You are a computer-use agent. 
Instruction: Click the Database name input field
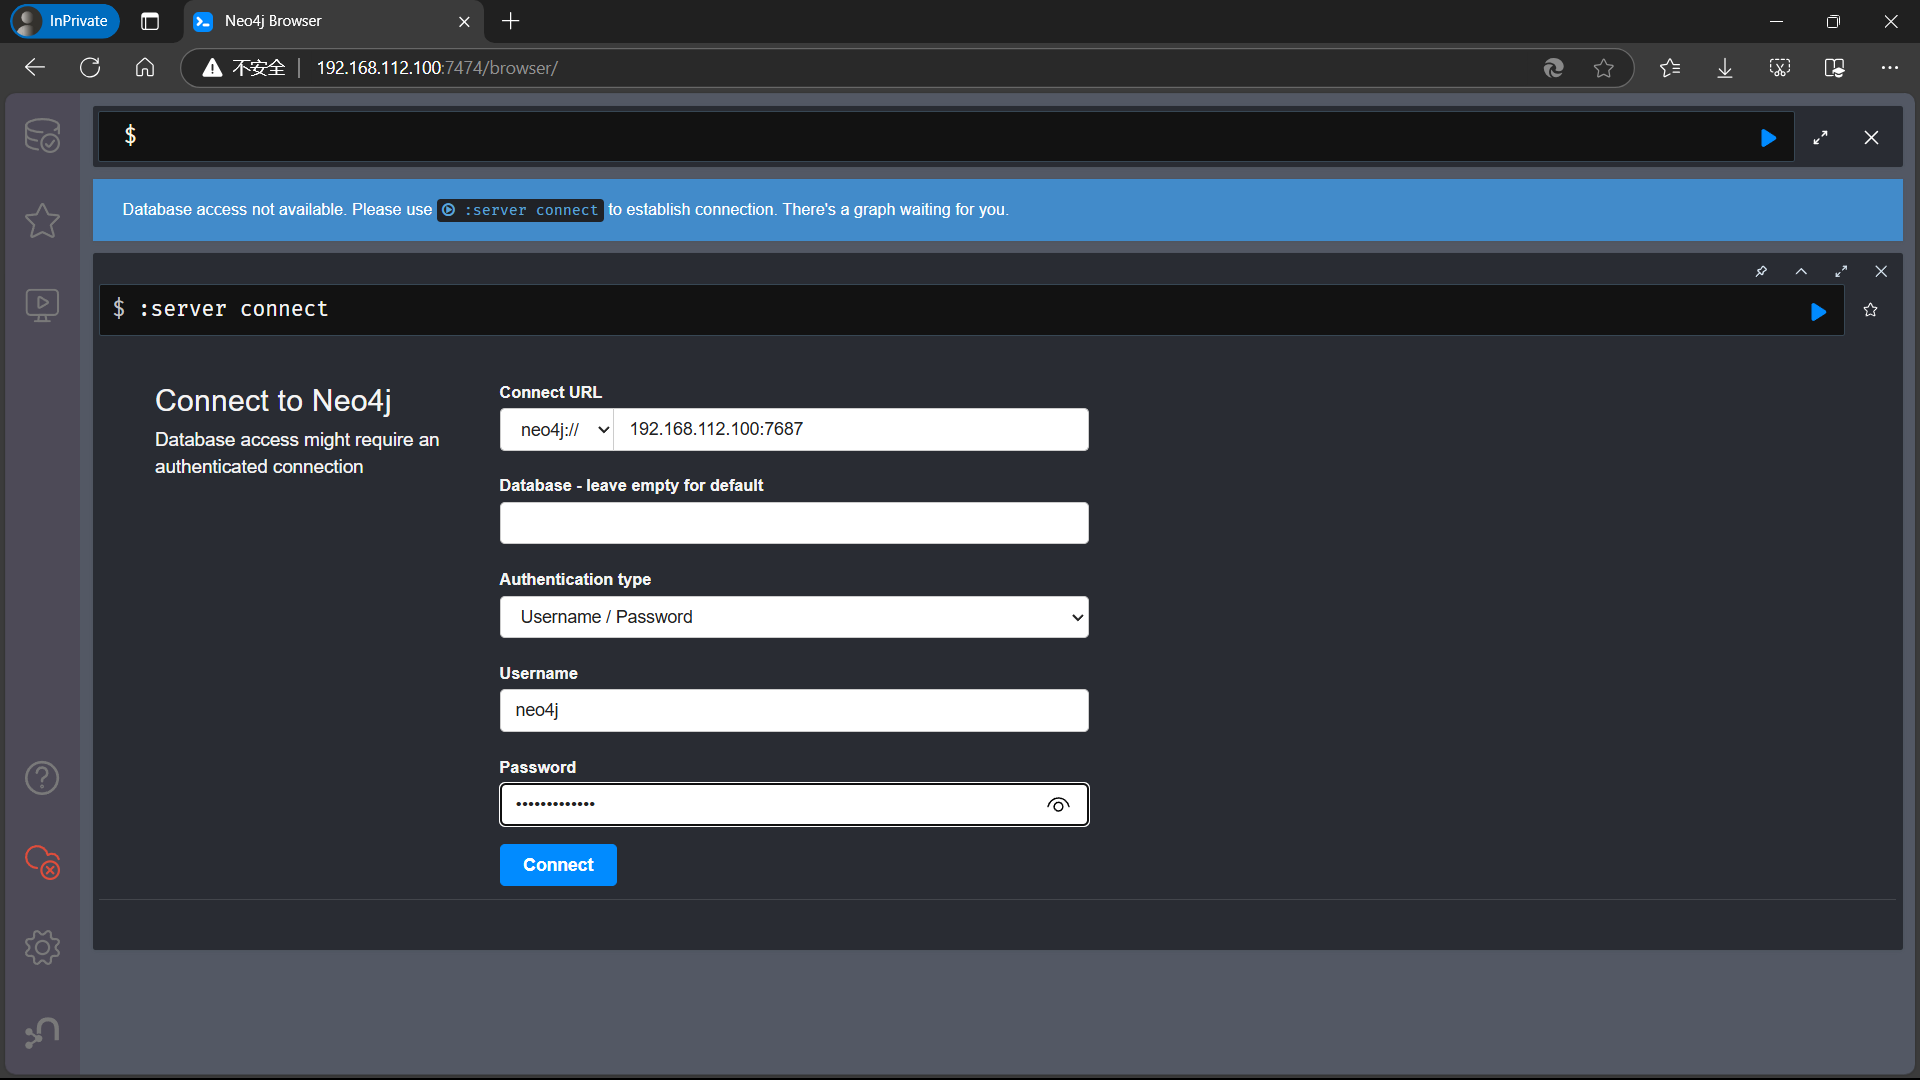793,523
